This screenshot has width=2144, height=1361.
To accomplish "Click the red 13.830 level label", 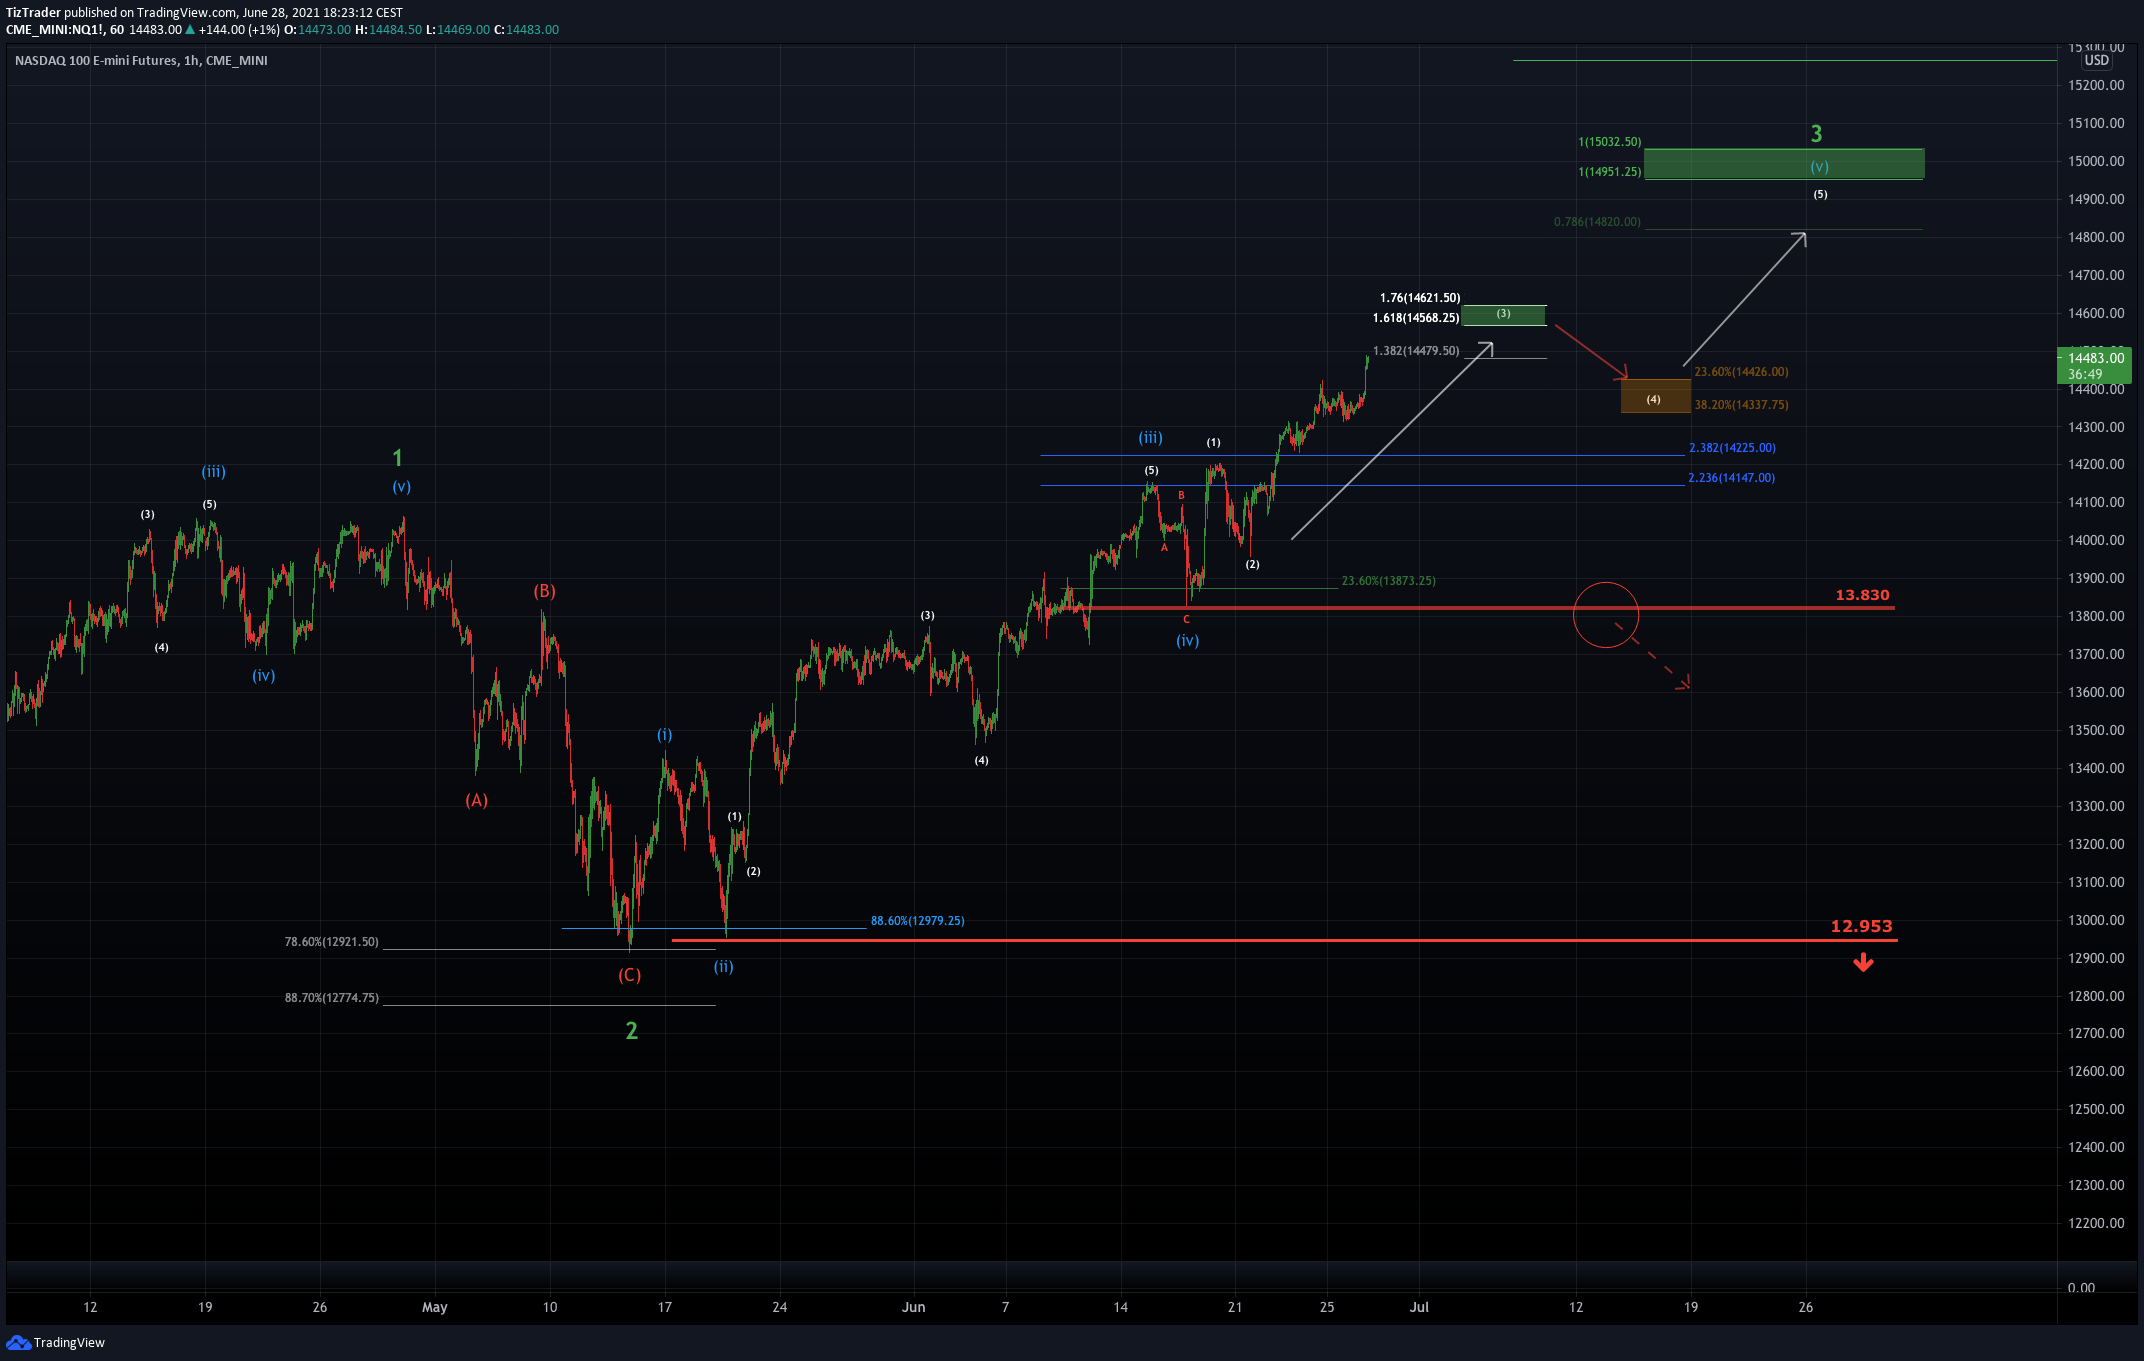I will coord(1862,595).
